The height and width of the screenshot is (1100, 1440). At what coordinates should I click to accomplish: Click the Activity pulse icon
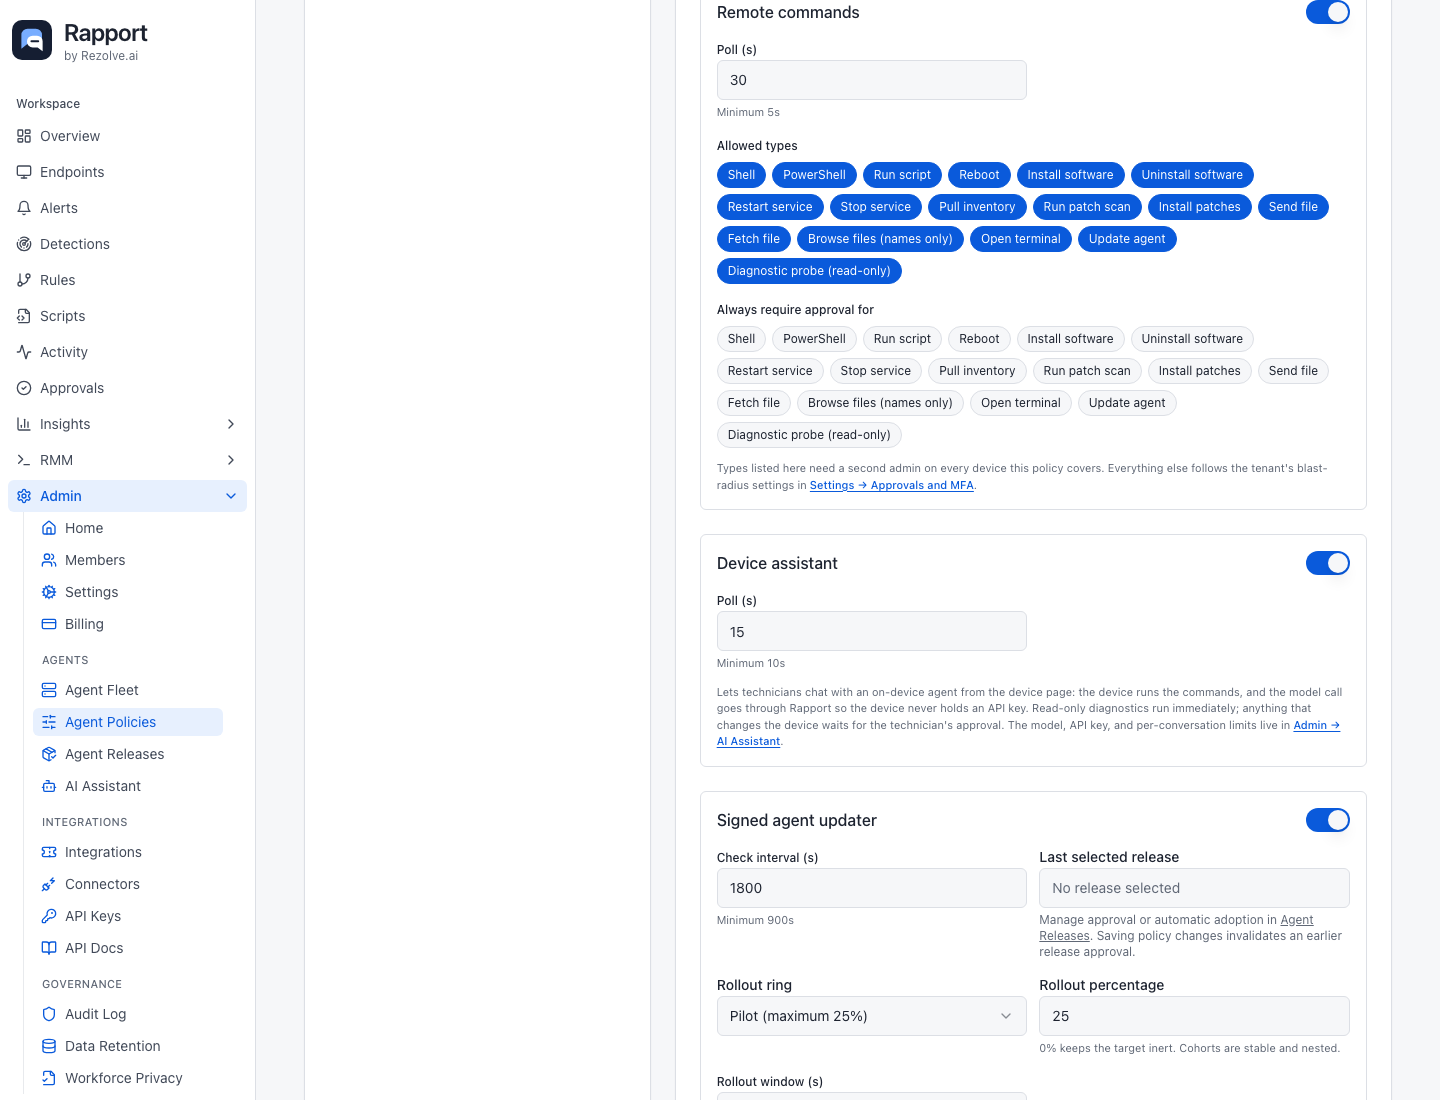pos(24,352)
